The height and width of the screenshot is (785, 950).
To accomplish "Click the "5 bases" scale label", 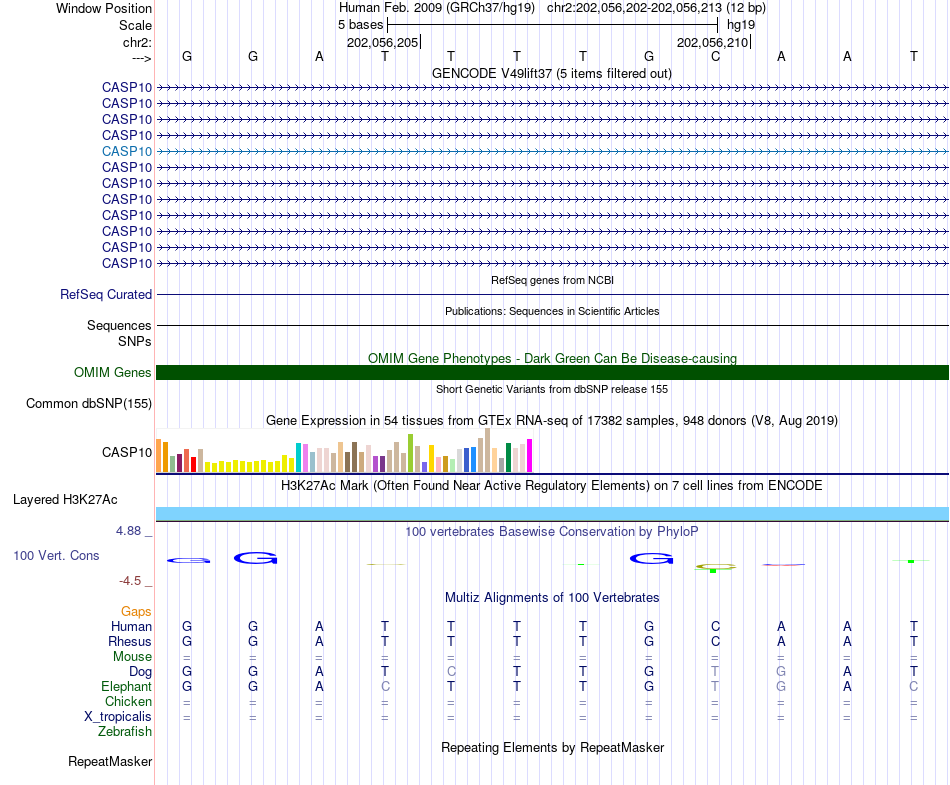I will [360, 25].
